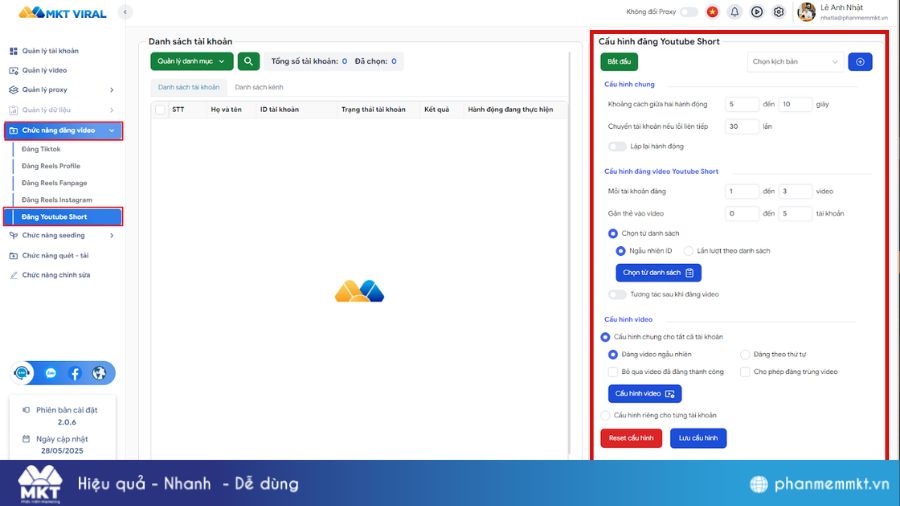Viewport: 900px width, 506px height.
Task: Tick the select-all checkbox in table header
Action: point(160,110)
